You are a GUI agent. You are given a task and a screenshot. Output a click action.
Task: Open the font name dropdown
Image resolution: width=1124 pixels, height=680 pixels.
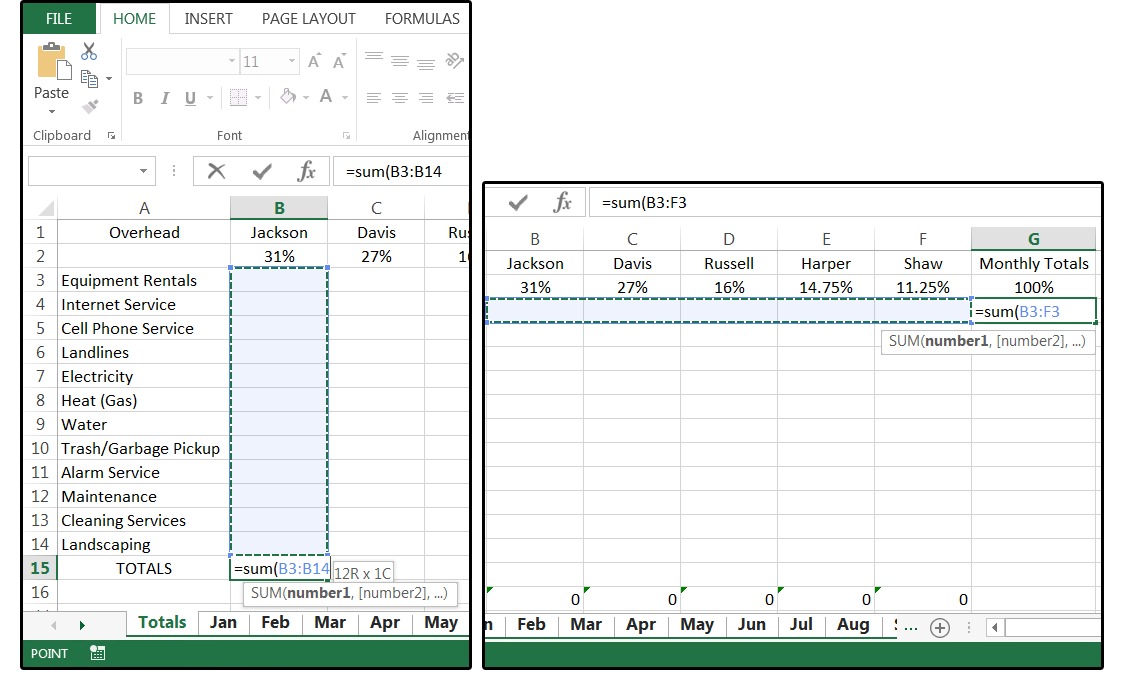(x=232, y=62)
